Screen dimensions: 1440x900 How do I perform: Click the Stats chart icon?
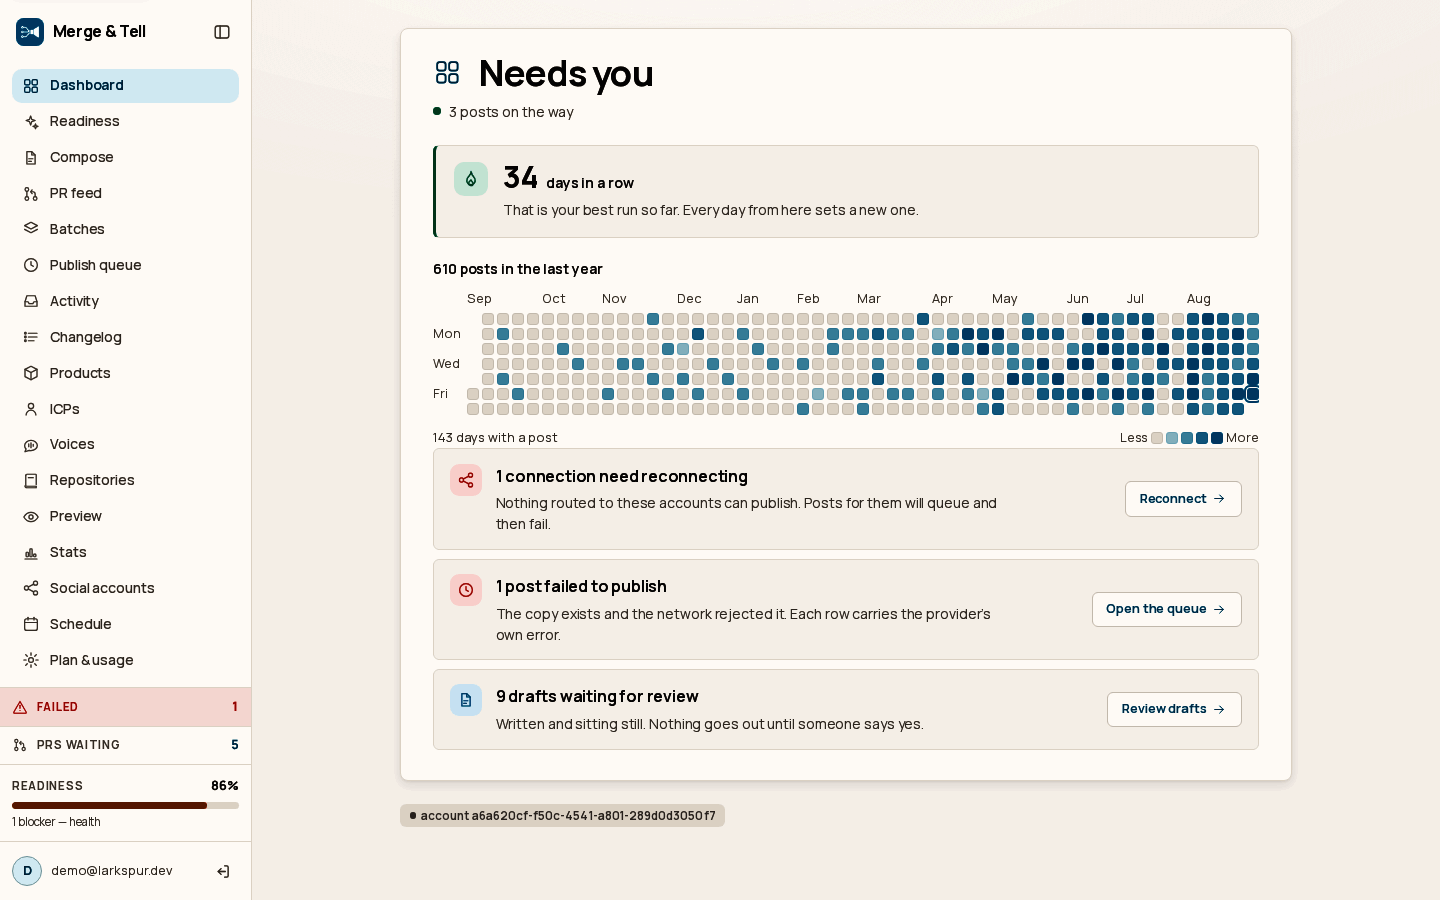coord(31,553)
